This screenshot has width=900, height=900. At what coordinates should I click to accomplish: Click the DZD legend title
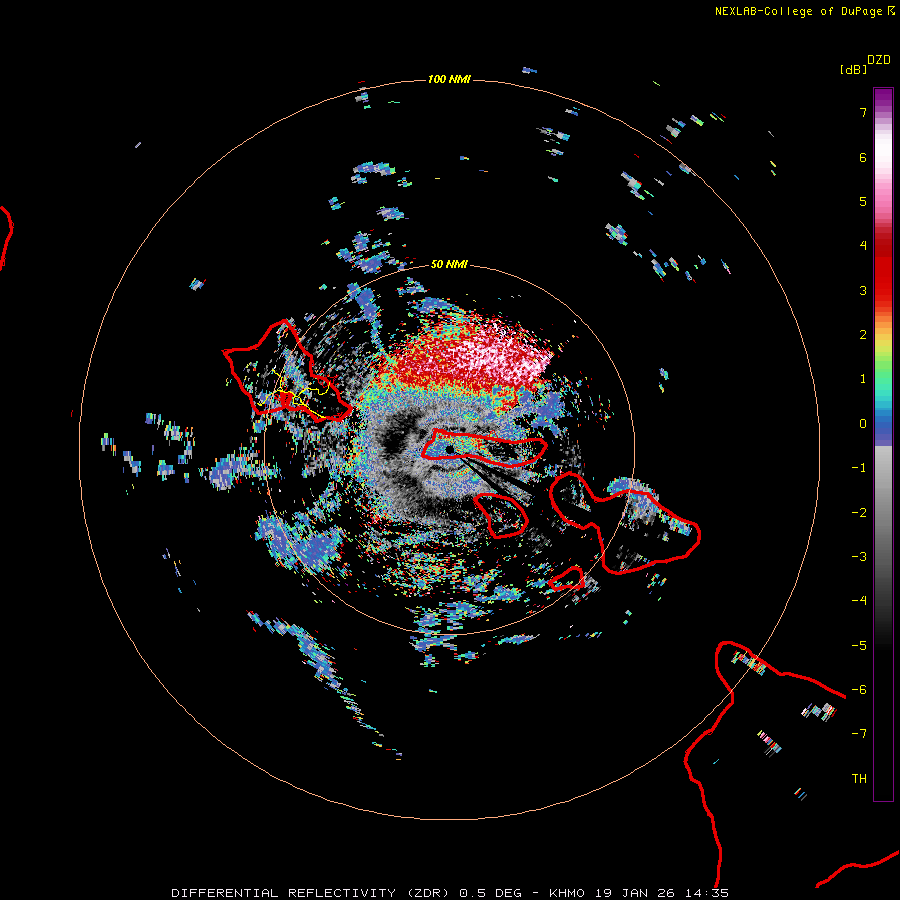(879, 60)
